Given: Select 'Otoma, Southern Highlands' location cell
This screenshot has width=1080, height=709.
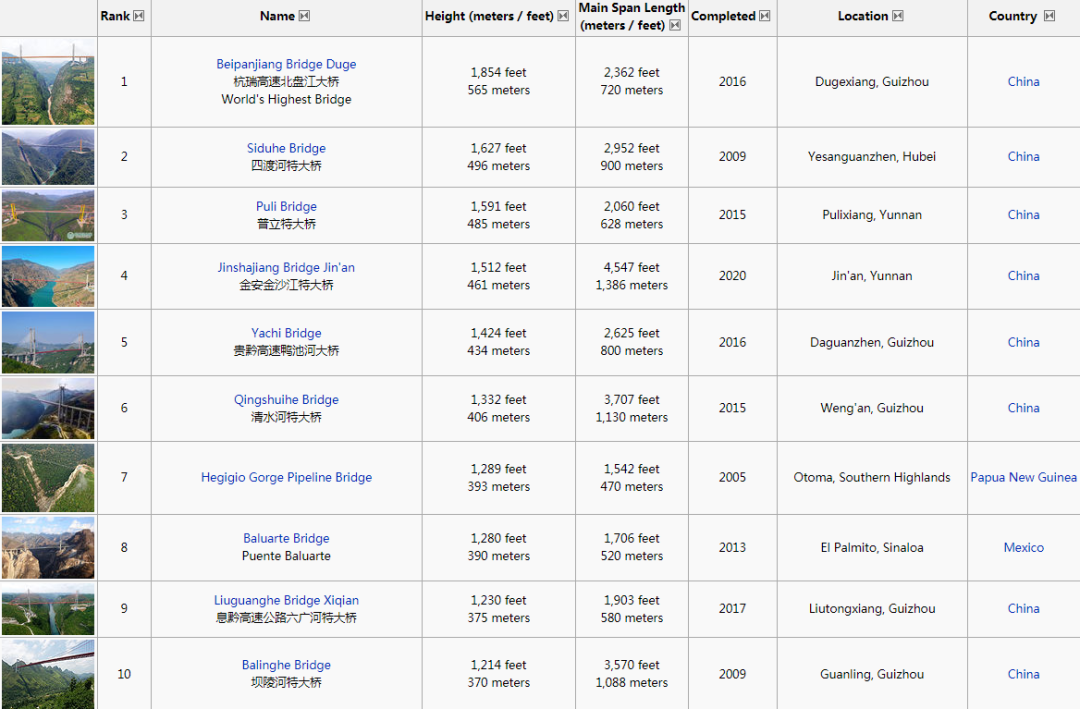Looking at the screenshot, I should 872,477.
